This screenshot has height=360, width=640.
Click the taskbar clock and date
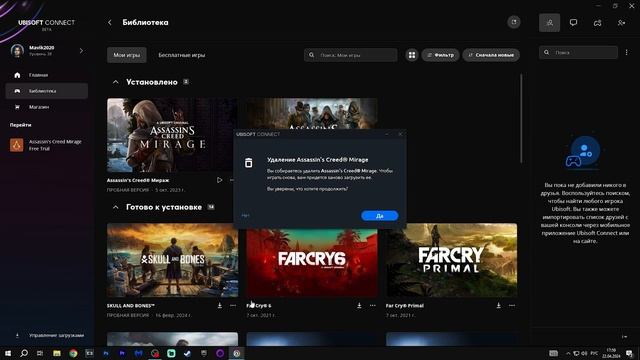[x=611, y=353]
